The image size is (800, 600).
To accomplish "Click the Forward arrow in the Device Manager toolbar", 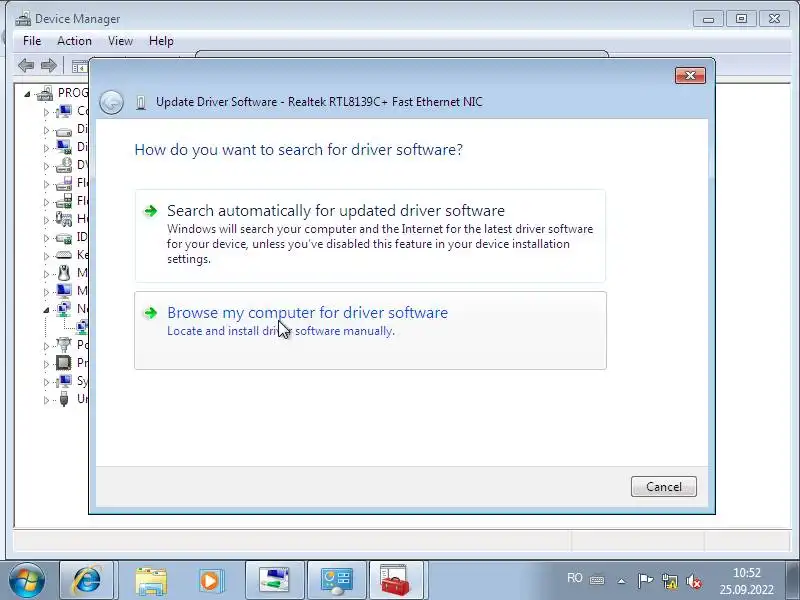I will point(48,65).
